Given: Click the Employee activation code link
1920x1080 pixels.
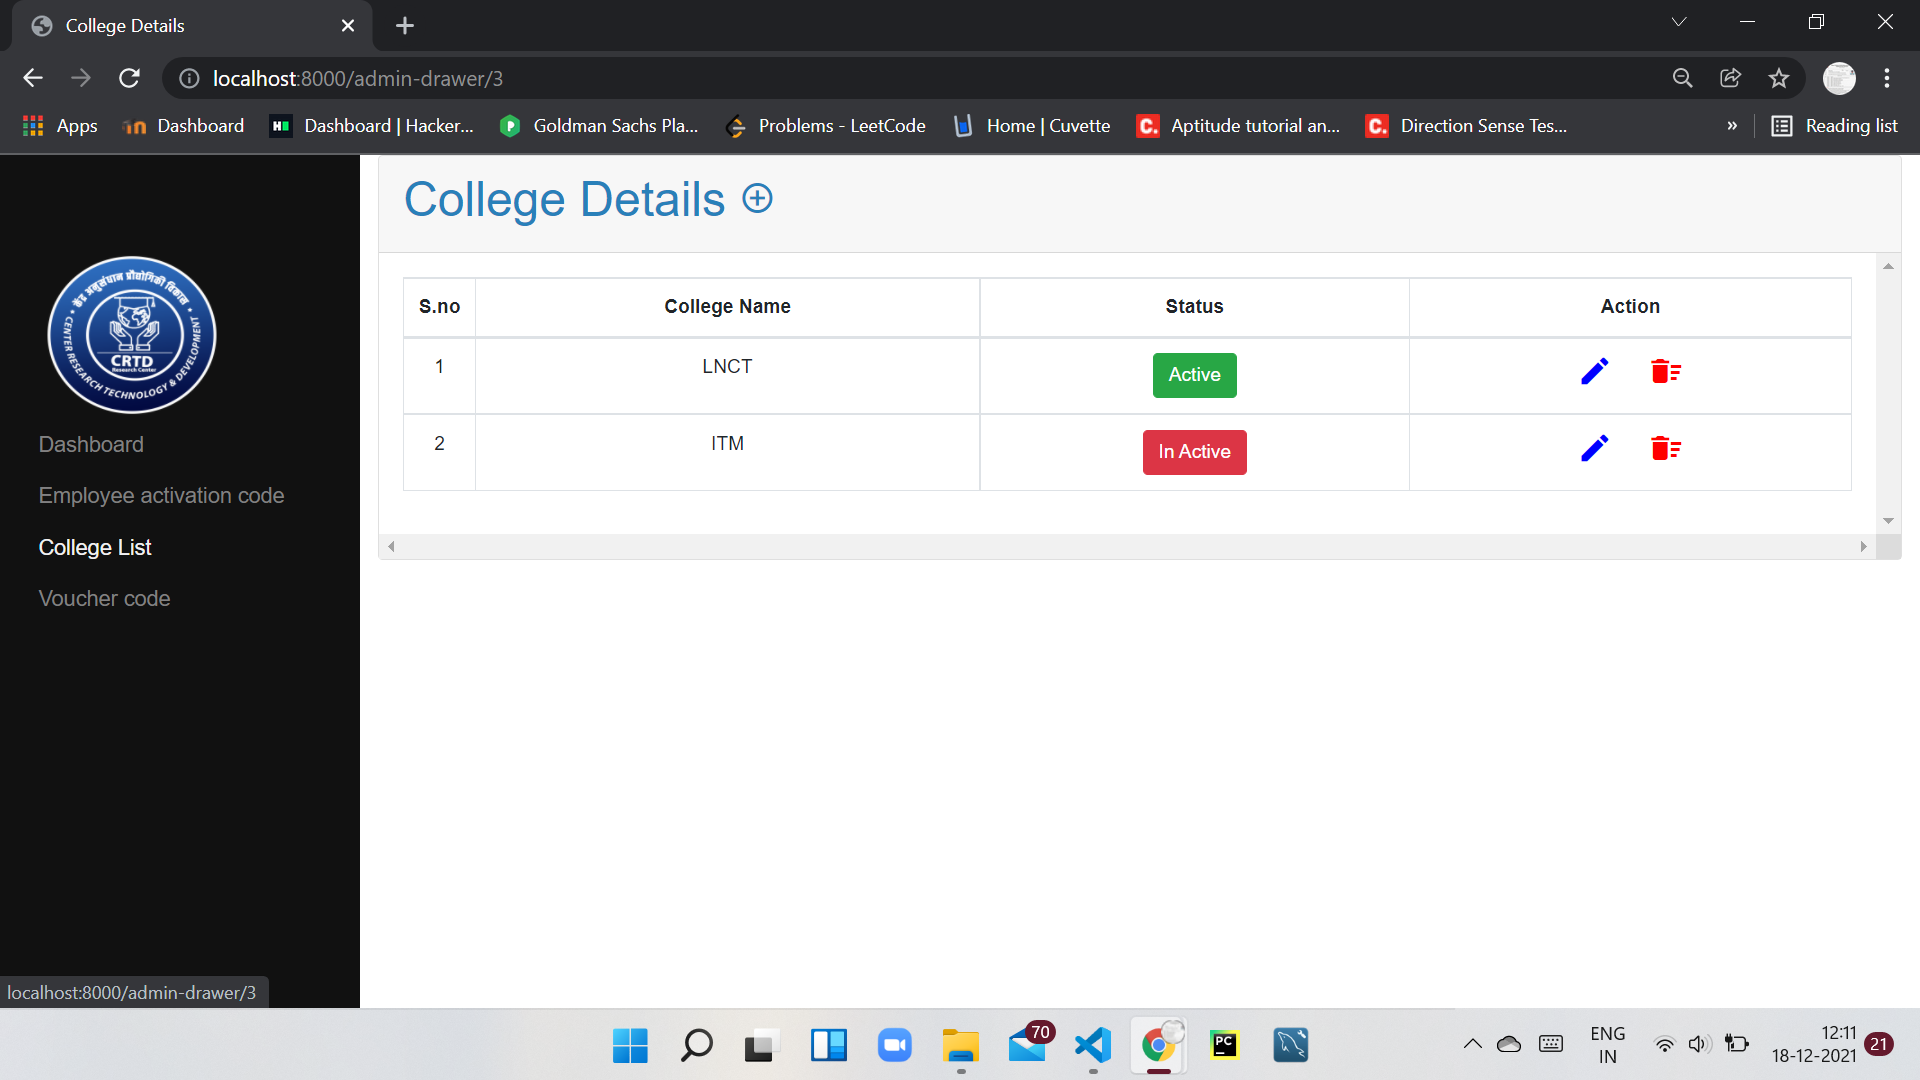Looking at the screenshot, I should tap(161, 495).
